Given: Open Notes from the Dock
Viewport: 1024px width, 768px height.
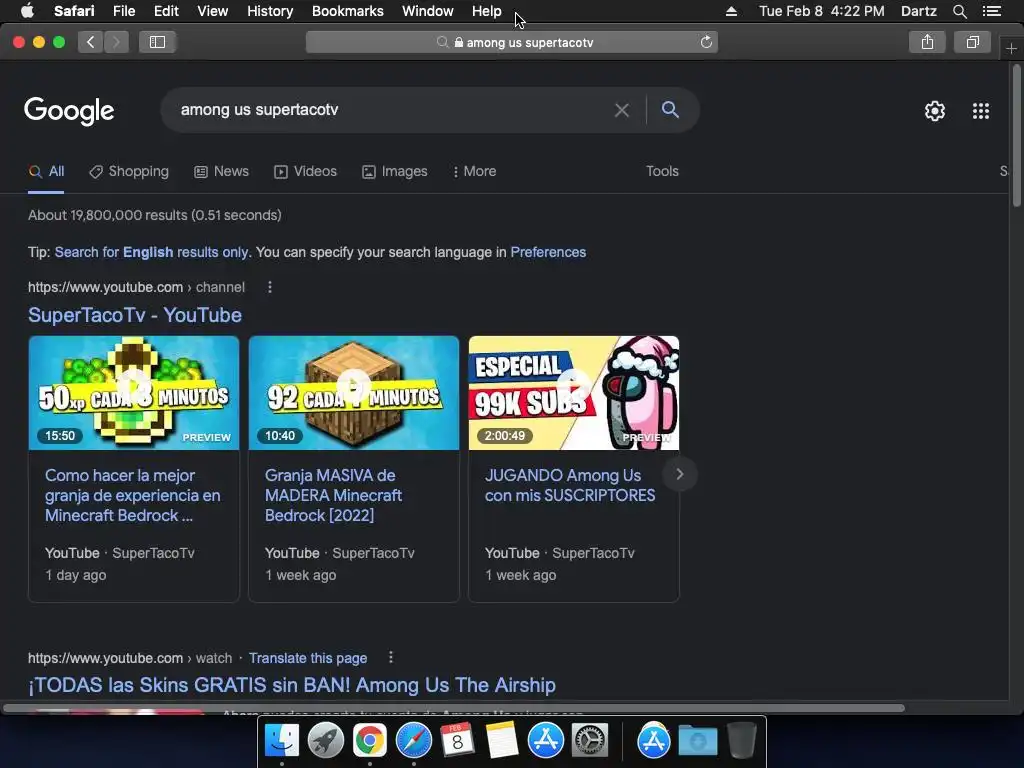Looking at the screenshot, I should 502,741.
